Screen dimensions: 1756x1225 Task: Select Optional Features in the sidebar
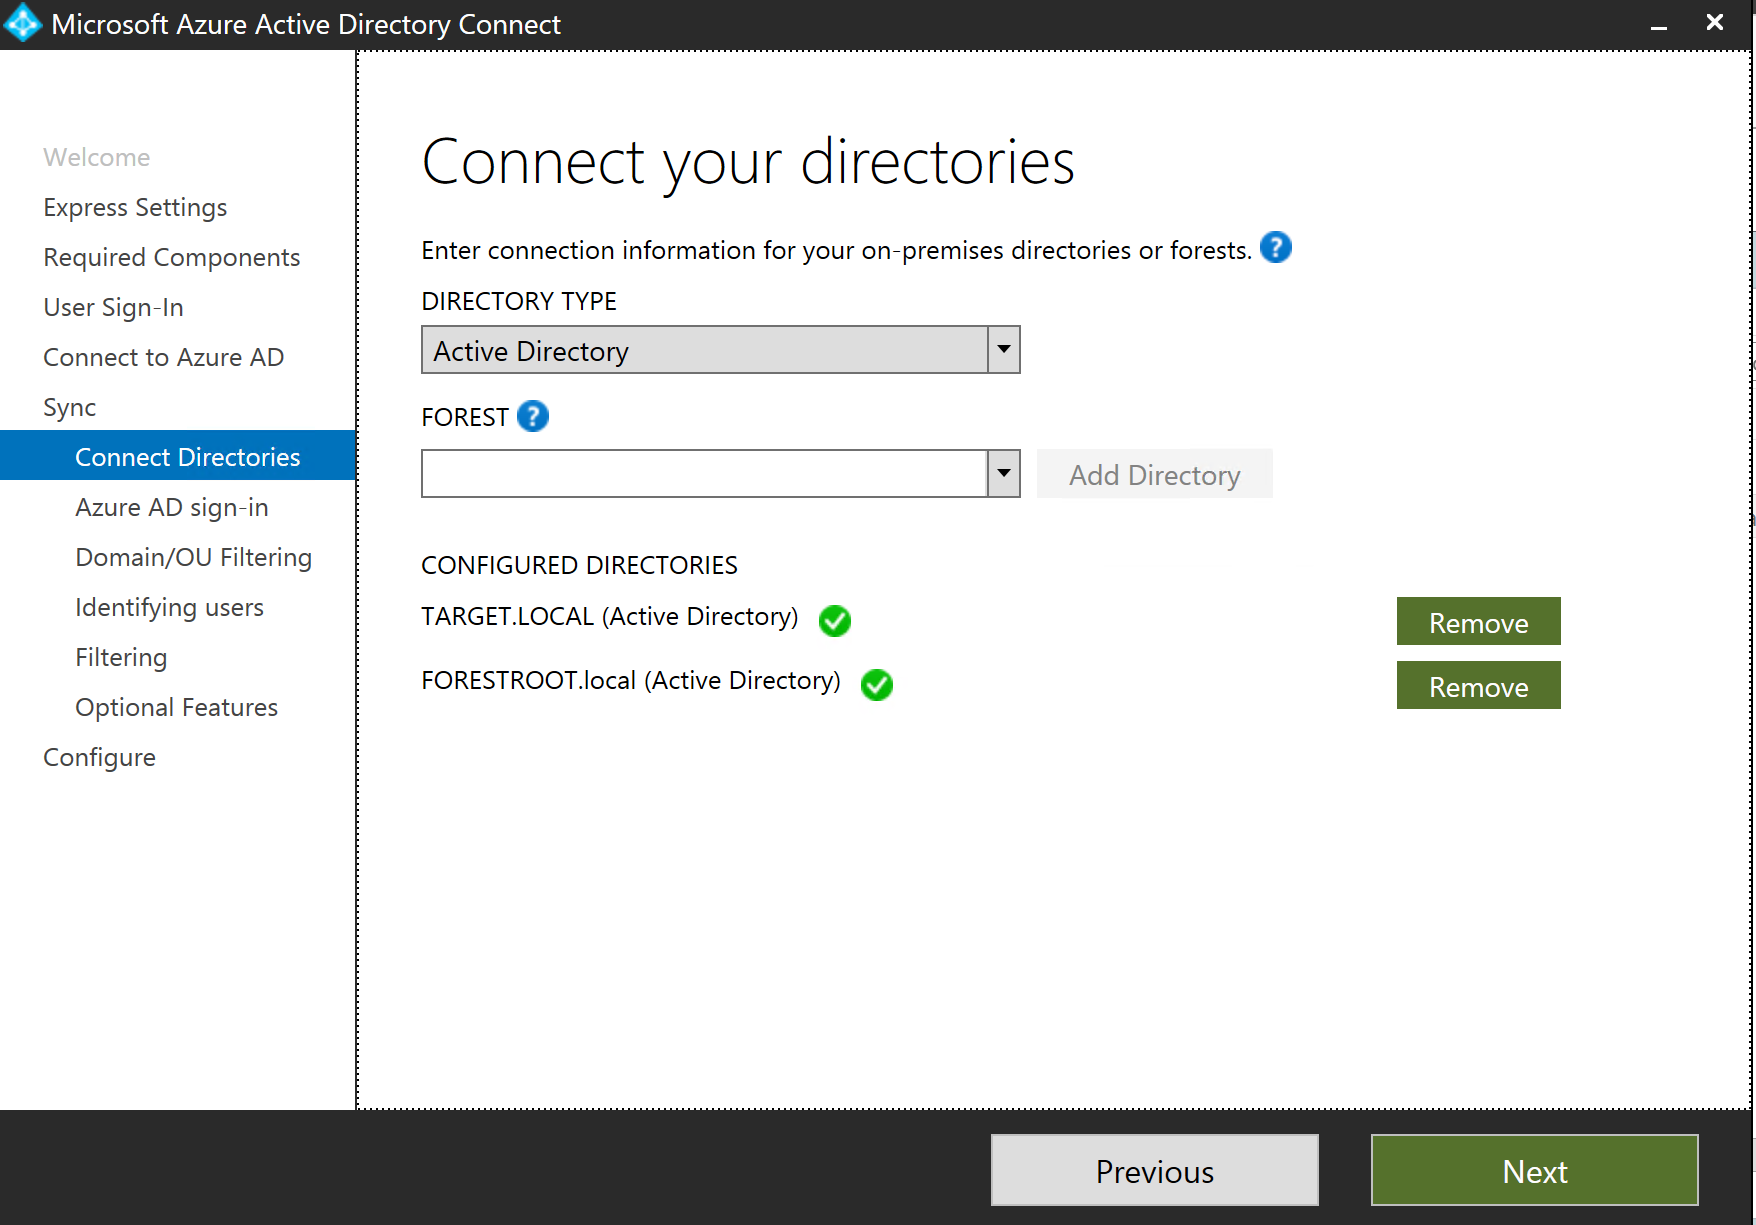click(176, 707)
